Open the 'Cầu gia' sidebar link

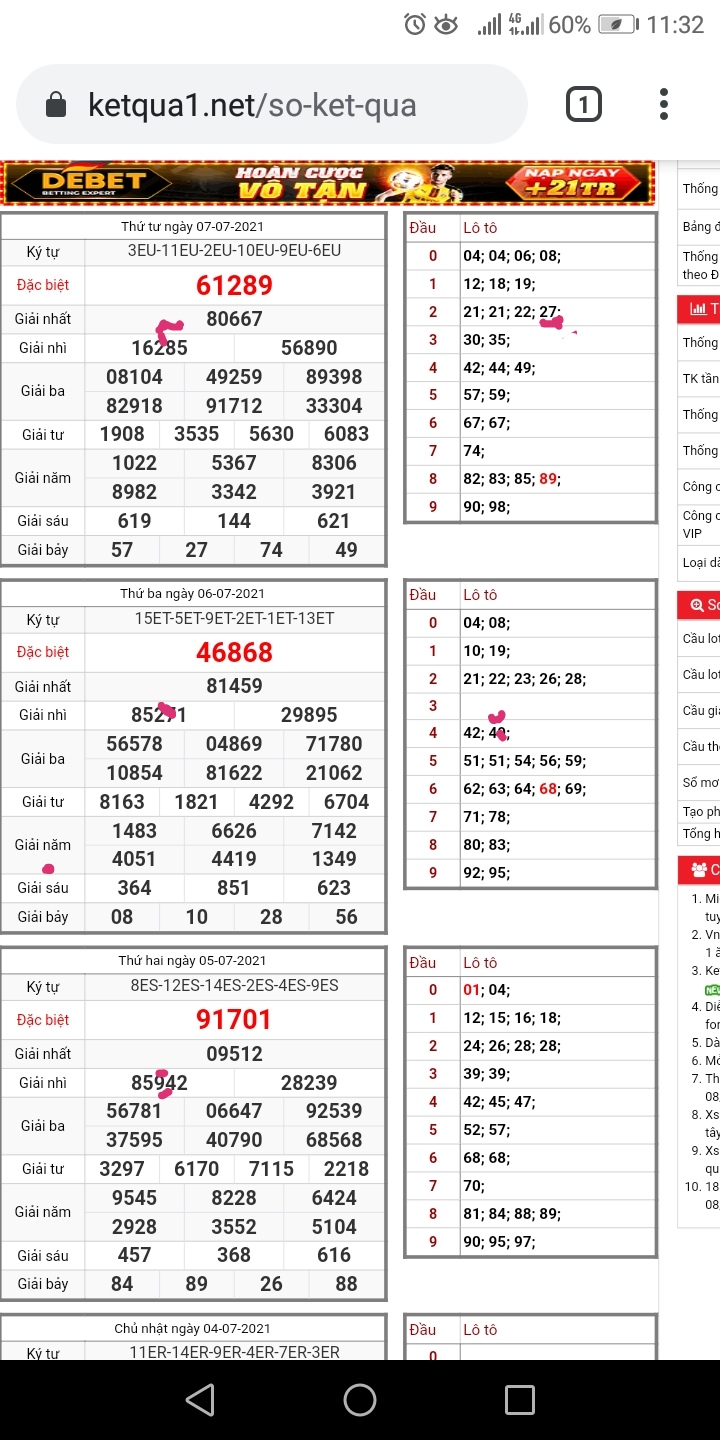pyautogui.click(x=700, y=710)
